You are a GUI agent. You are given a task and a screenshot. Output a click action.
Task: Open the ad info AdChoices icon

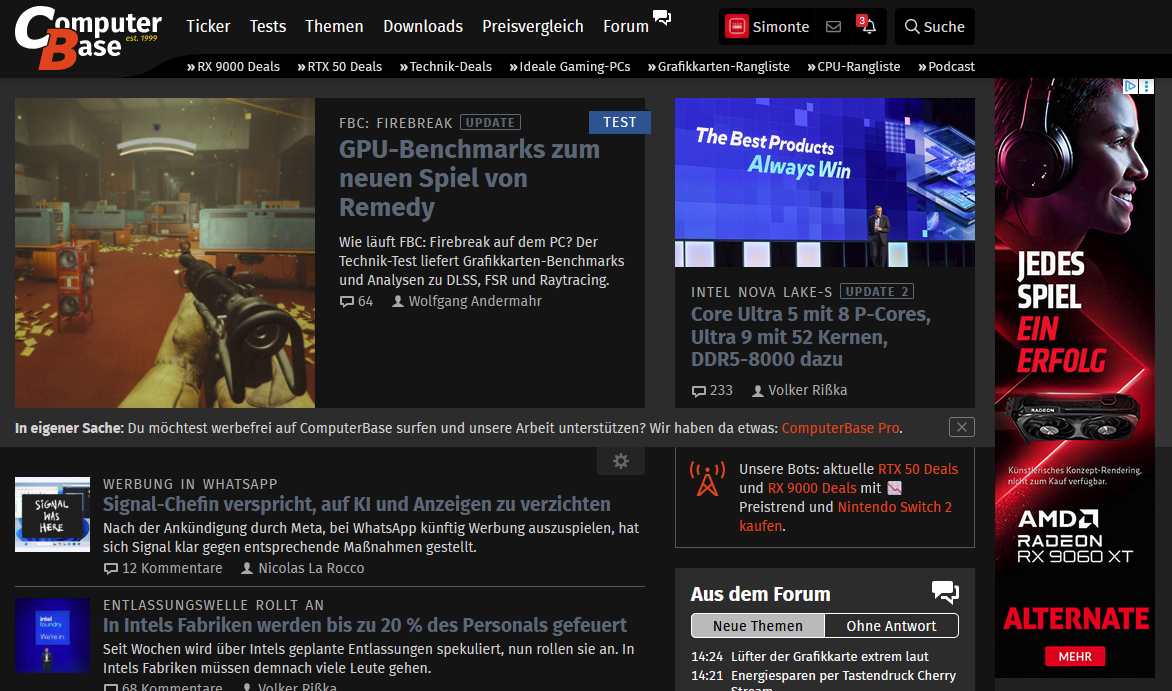coord(1131,87)
